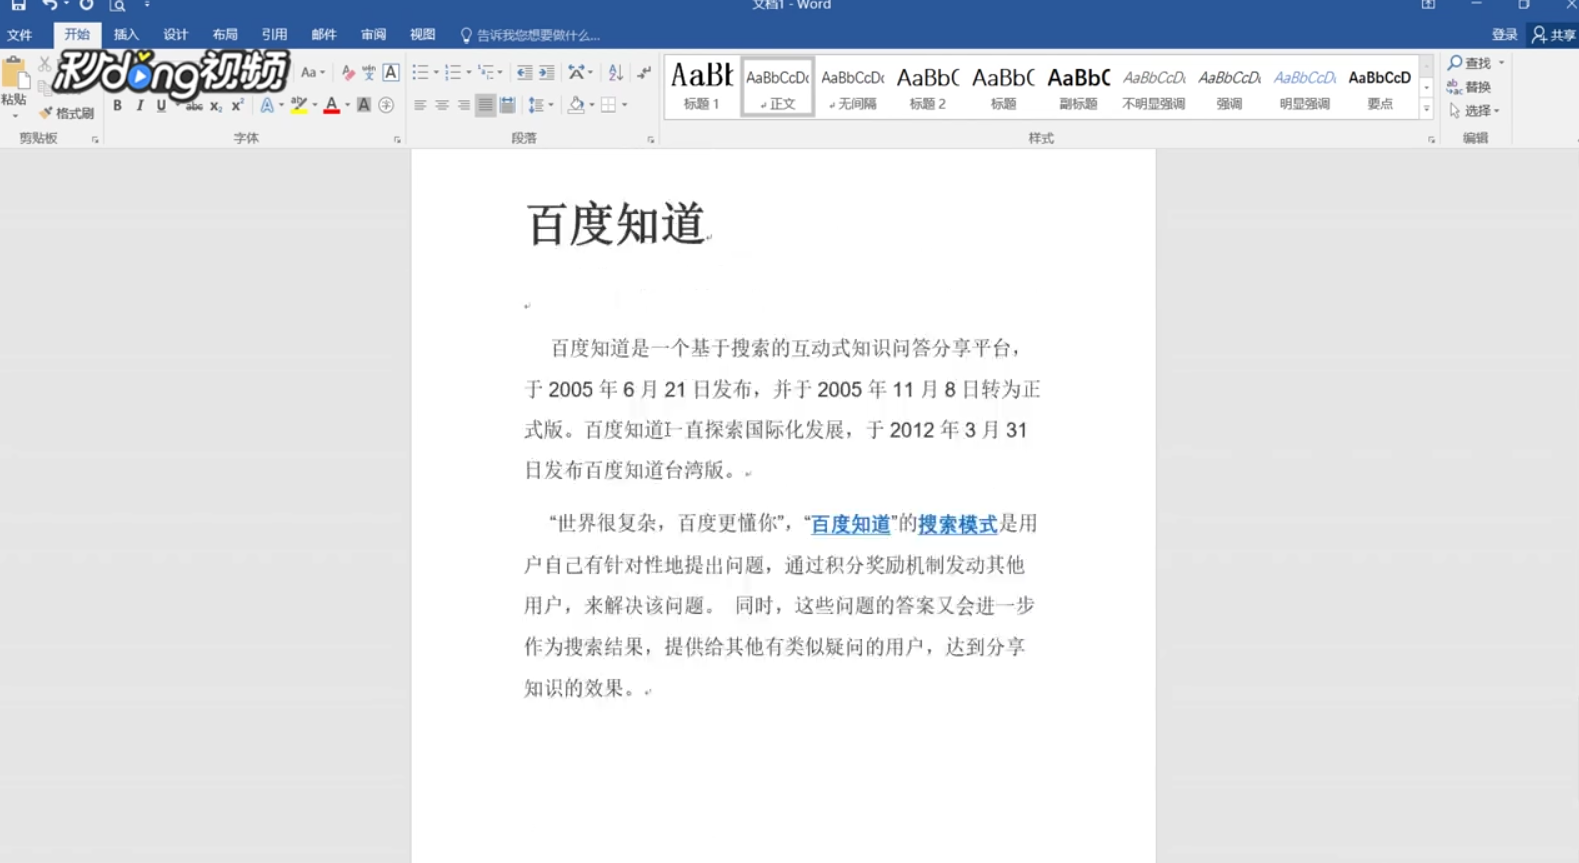This screenshot has width=1579, height=863.
Task: Toggle justify alignment button
Action: pyautogui.click(x=485, y=105)
